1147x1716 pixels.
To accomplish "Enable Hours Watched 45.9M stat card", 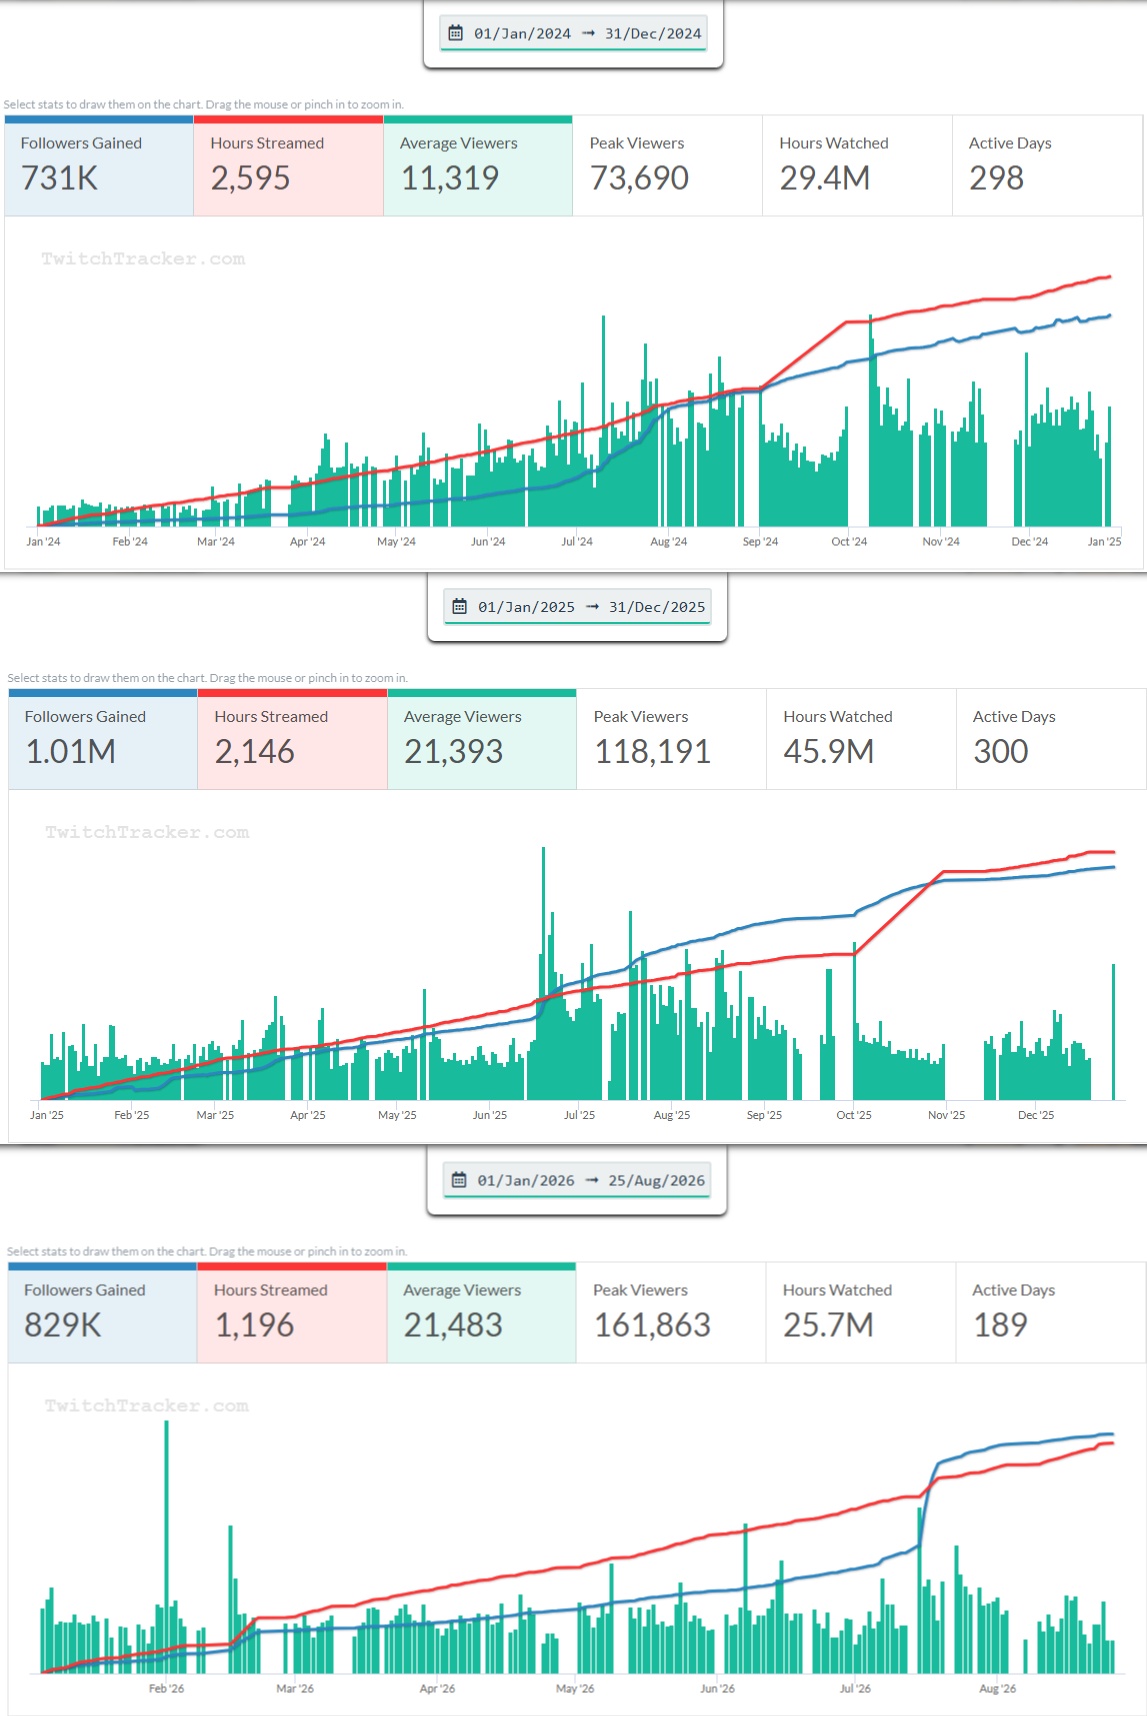I will pyautogui.click(x=861, y=739).
